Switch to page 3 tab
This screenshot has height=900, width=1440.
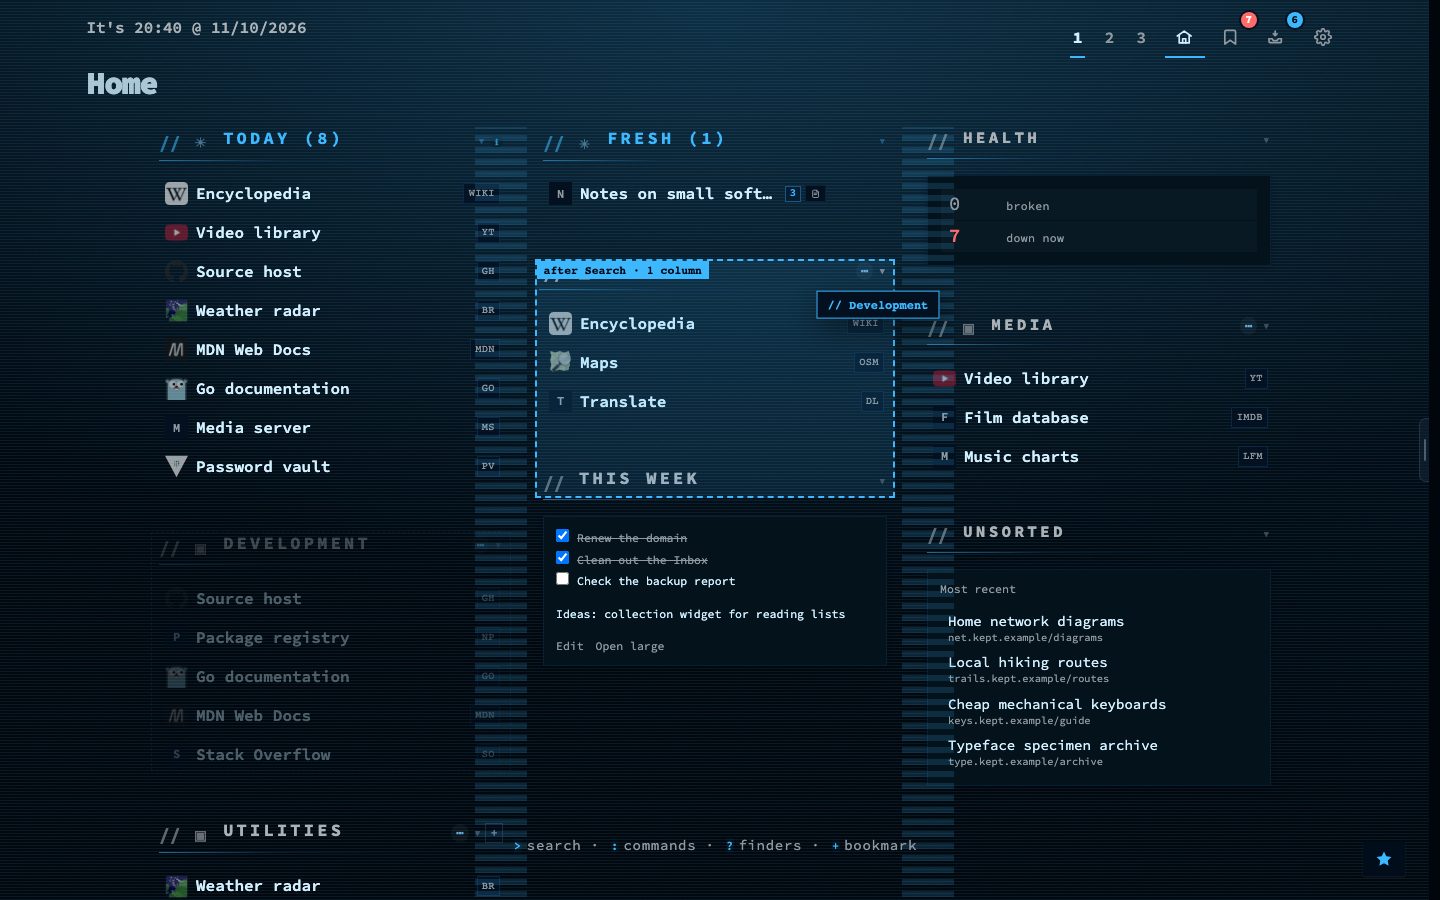point(1141,38)
